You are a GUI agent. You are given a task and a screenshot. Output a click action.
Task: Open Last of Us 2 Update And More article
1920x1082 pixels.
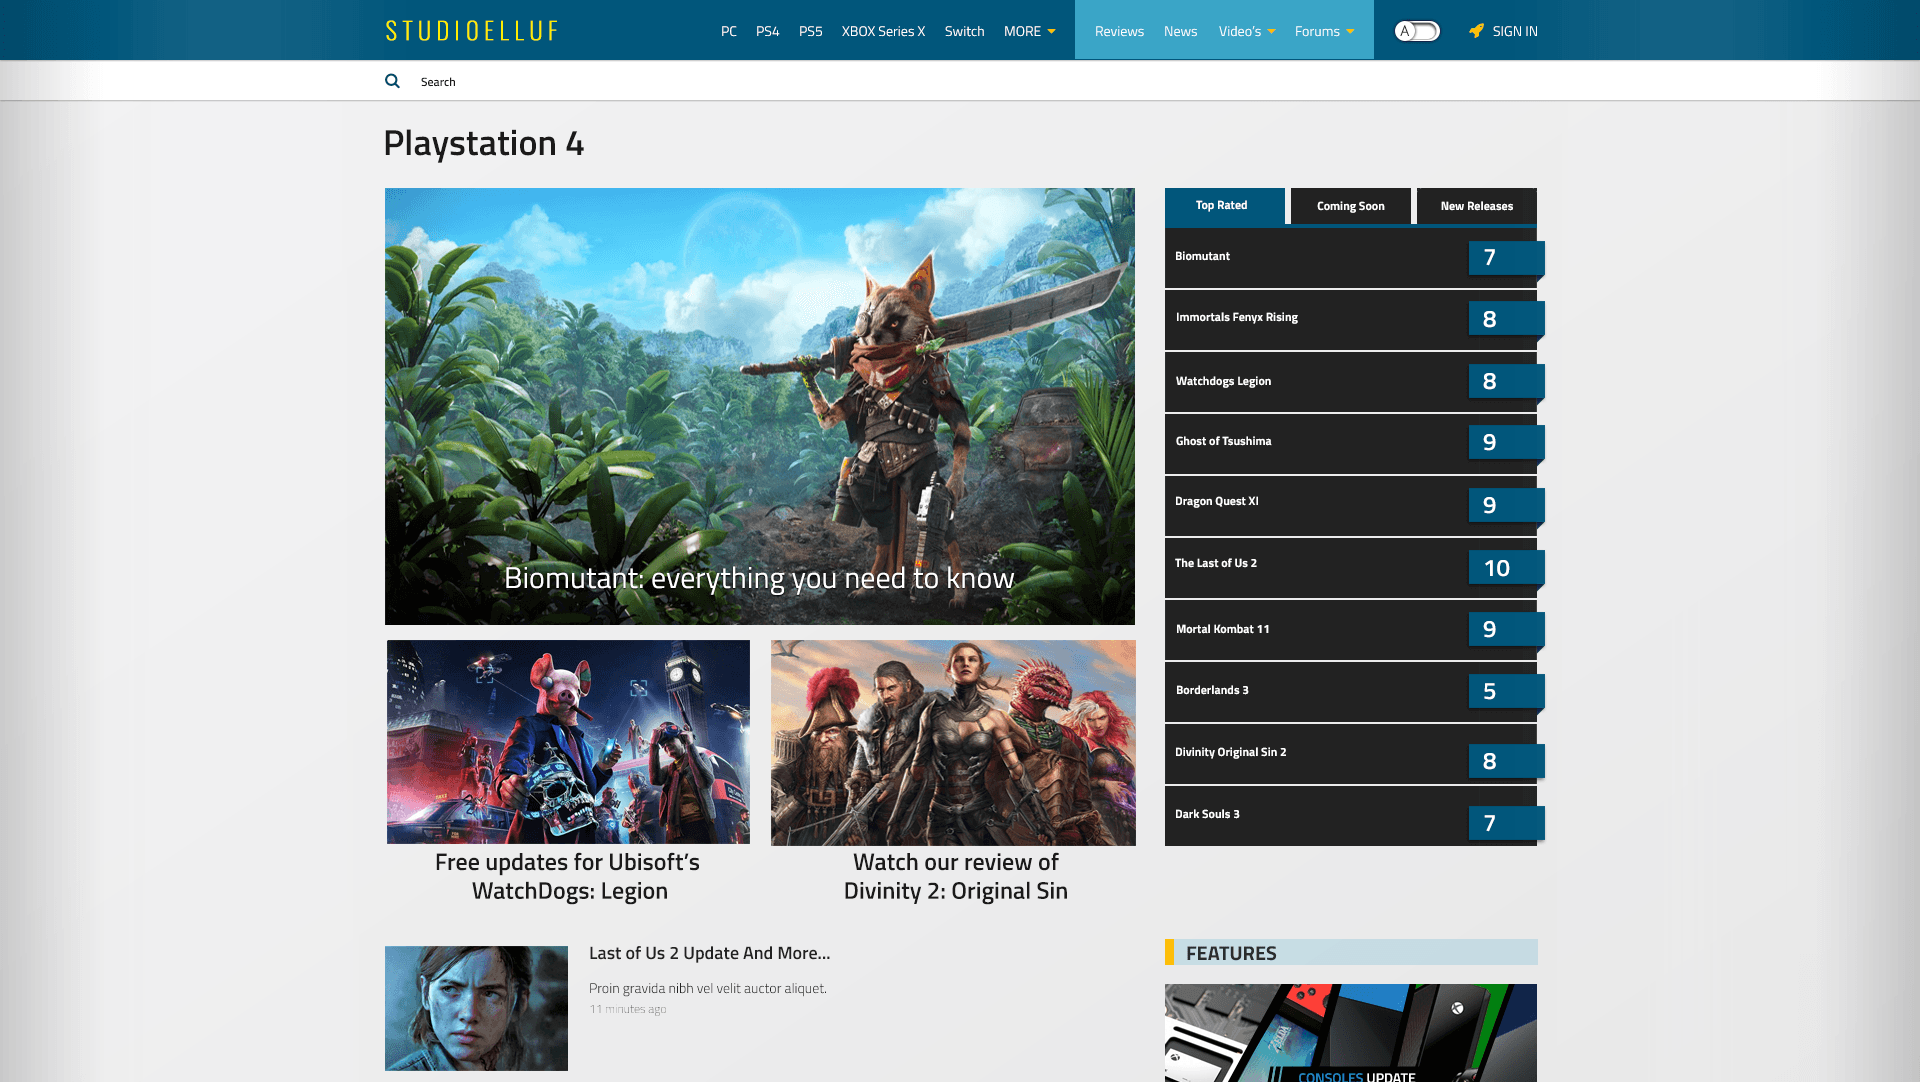(709, 953)
